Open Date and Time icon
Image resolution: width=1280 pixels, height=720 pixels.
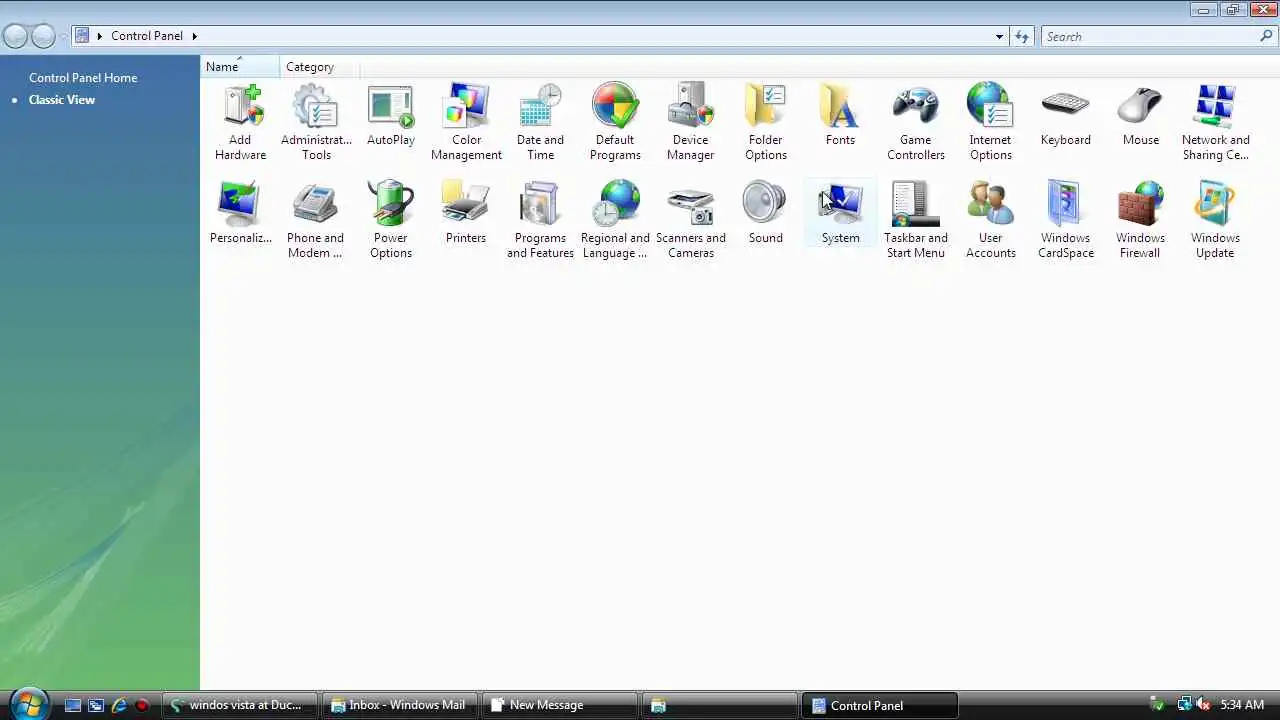[540, 122]
